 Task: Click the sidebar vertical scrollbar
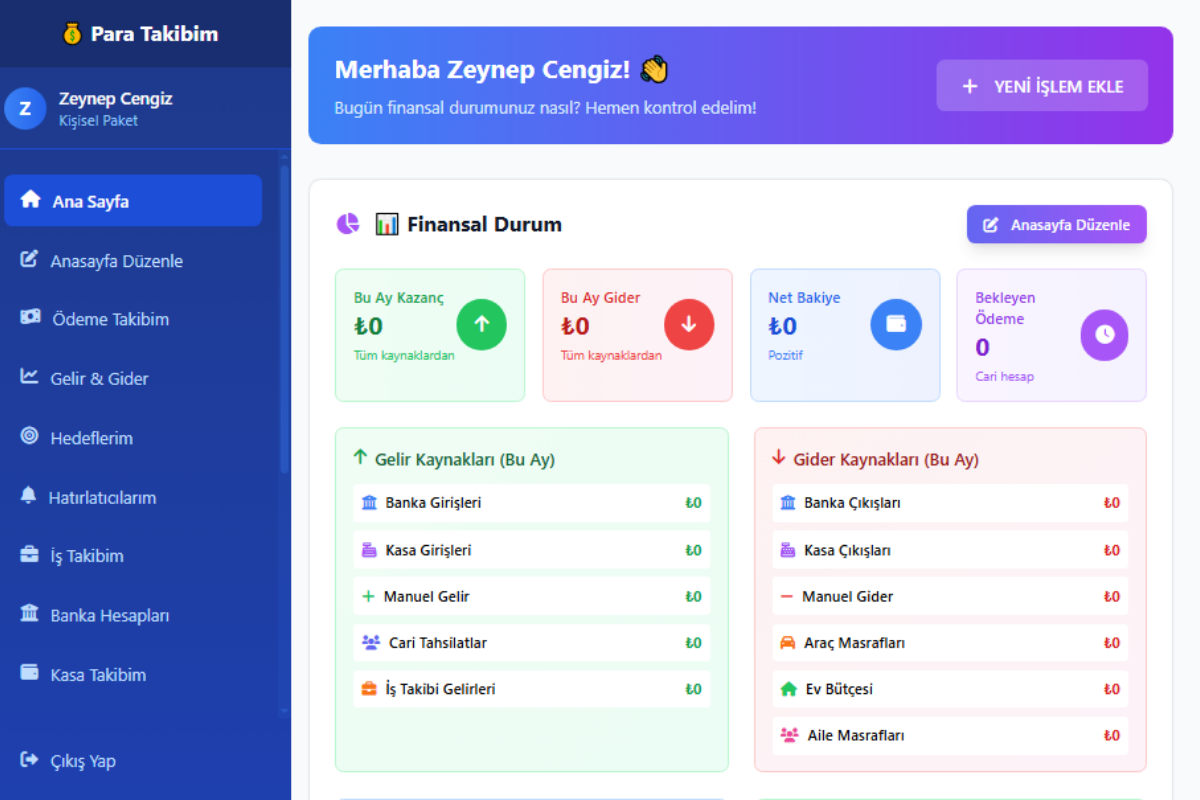point(284,320)
